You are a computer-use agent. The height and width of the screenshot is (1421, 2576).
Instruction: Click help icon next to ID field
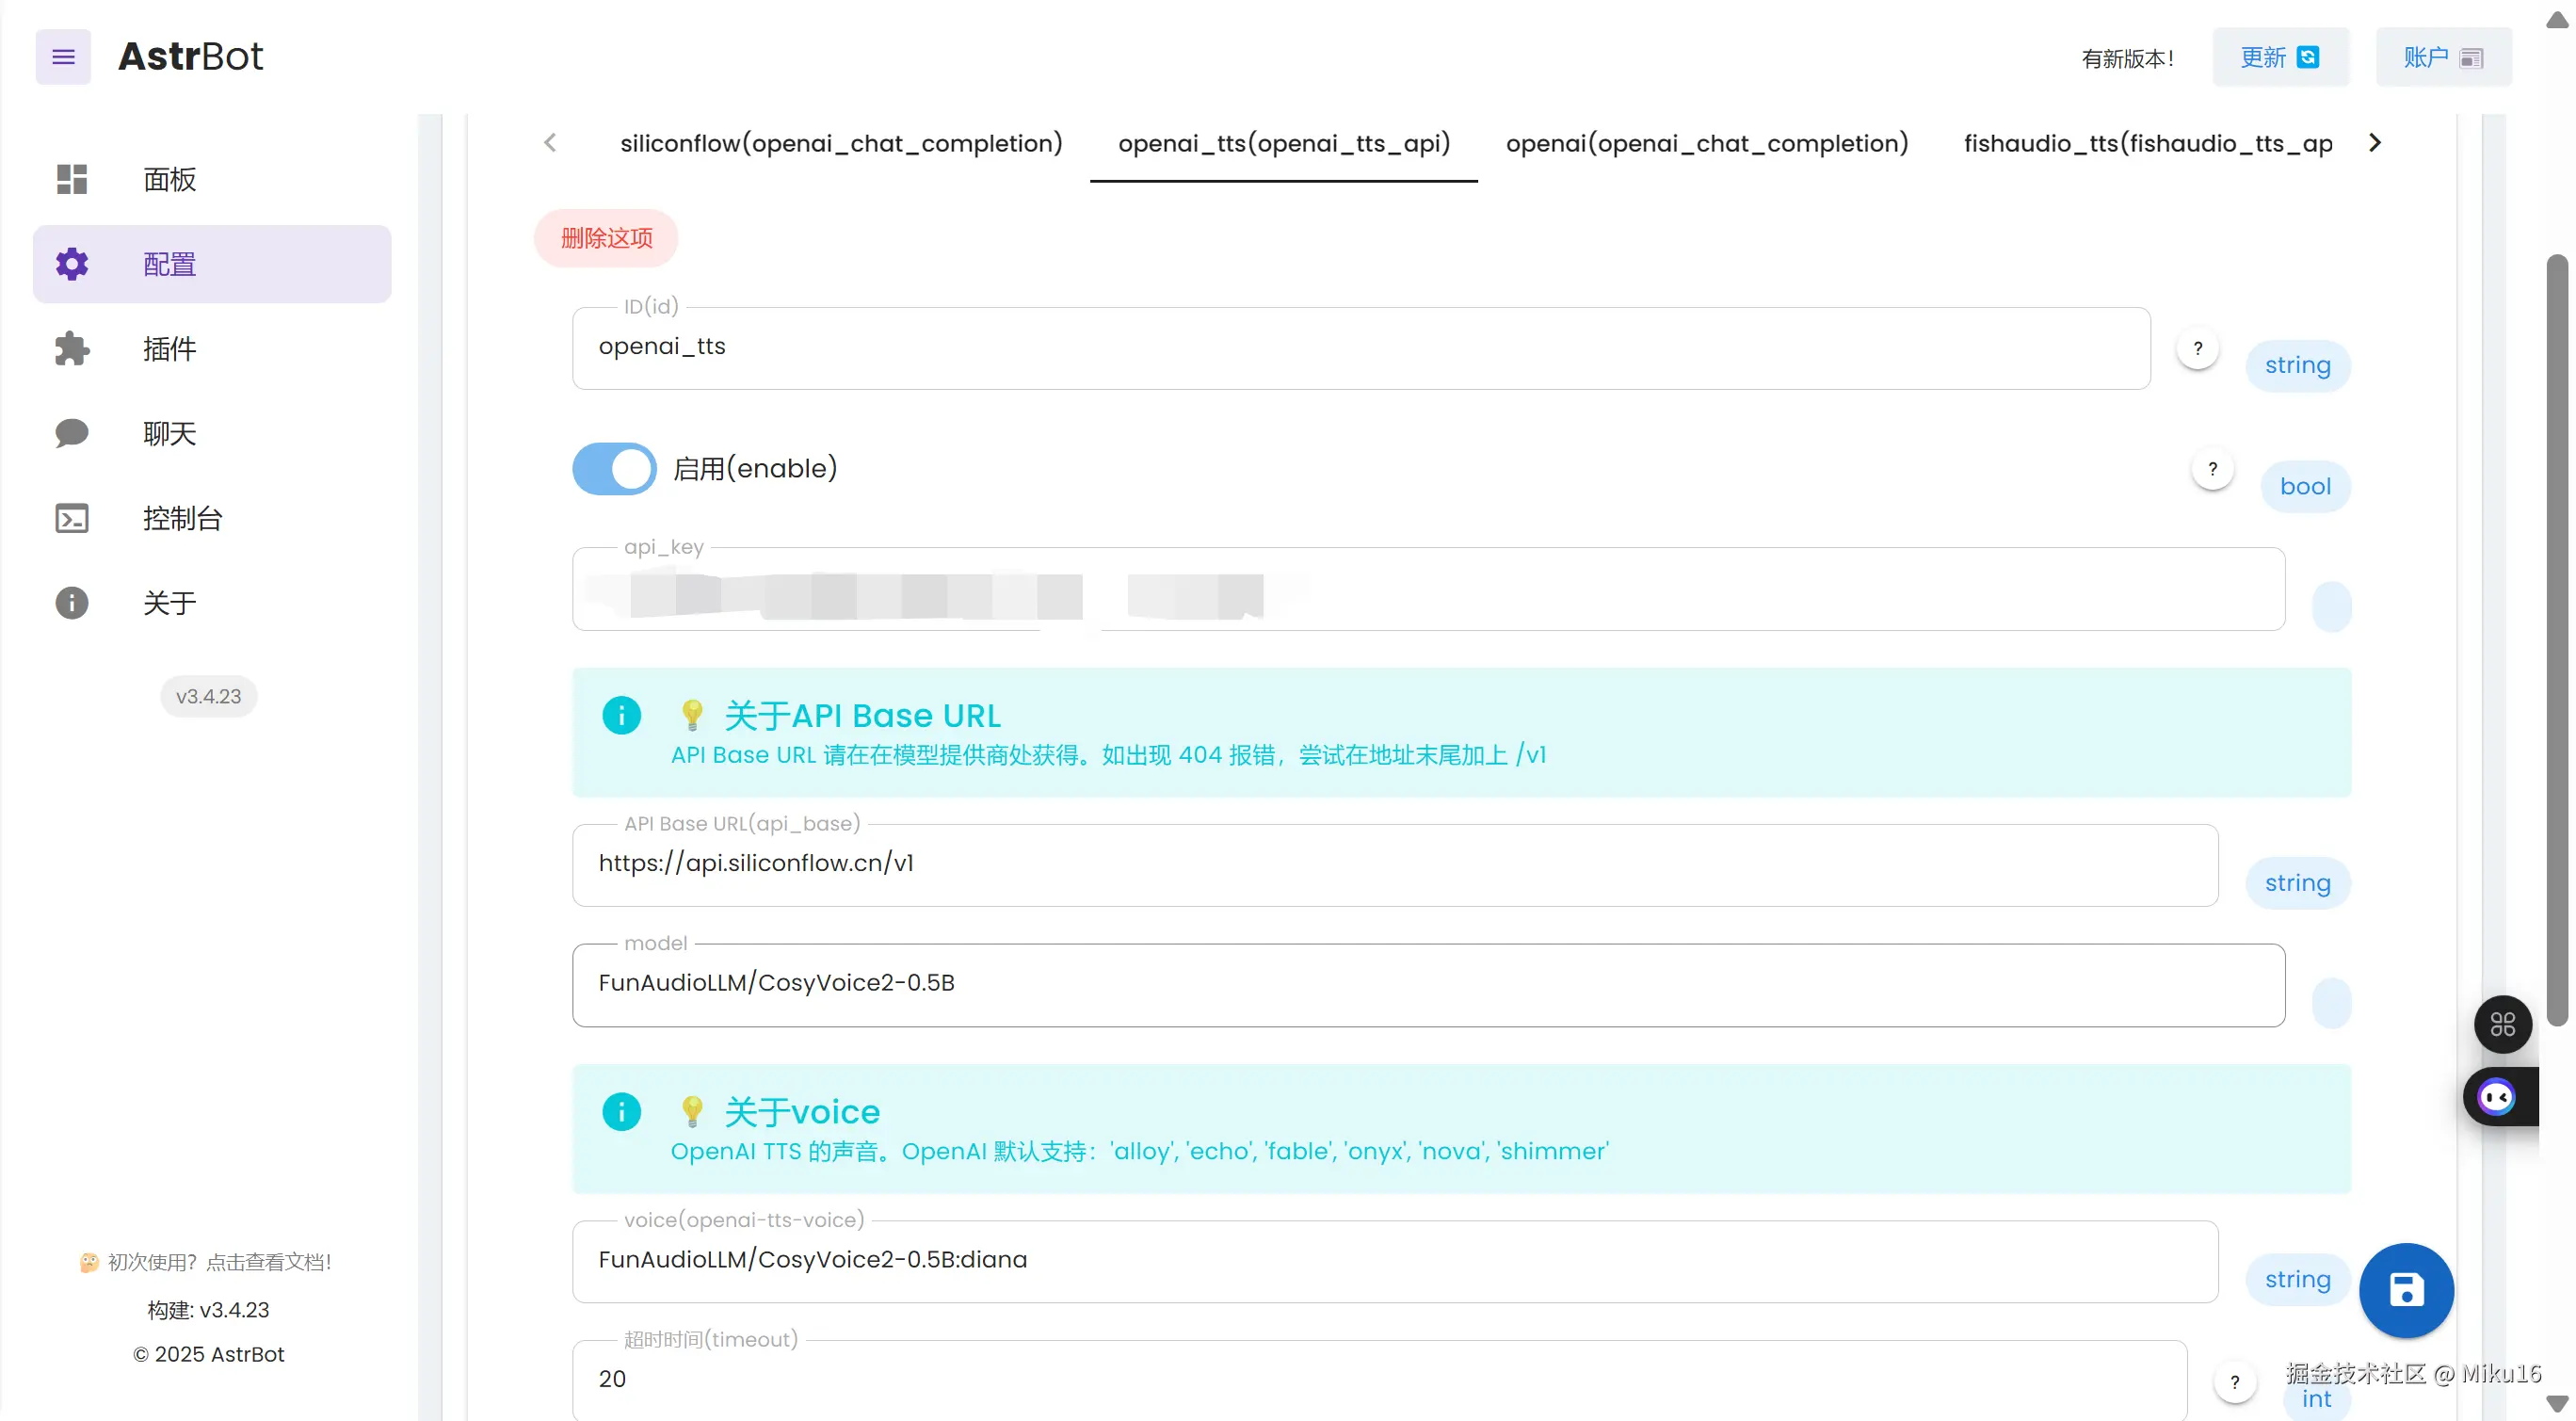point(2197,348)
